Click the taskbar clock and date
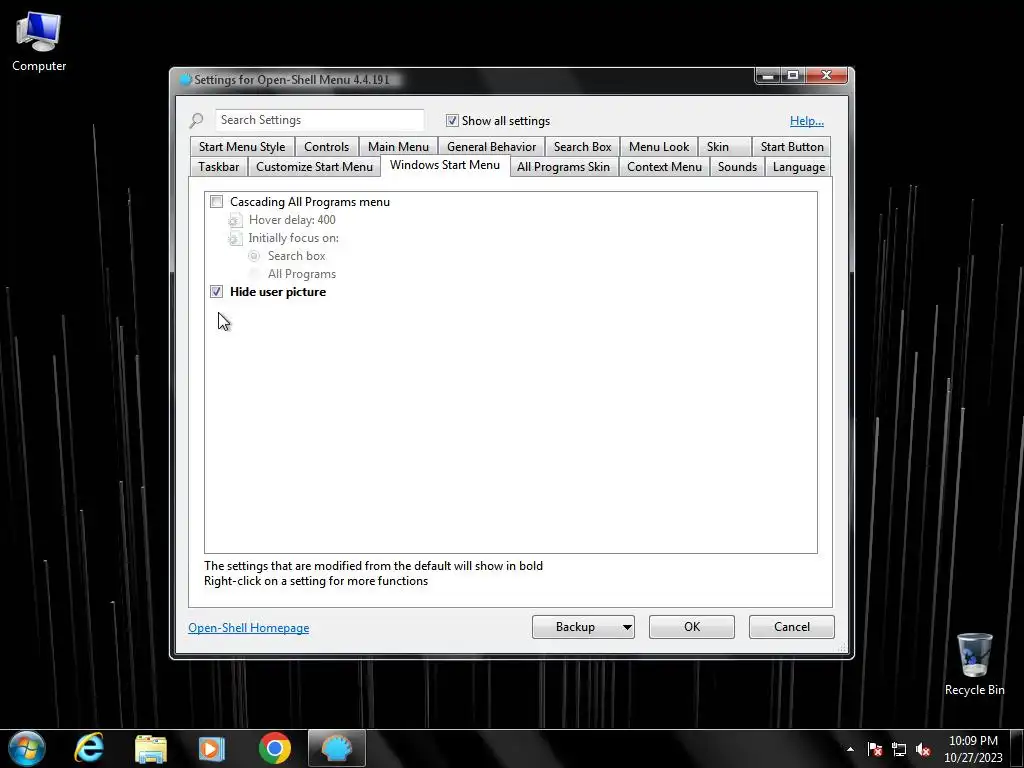This screenshot has width=1024, height=768. [x=973, y=749]
